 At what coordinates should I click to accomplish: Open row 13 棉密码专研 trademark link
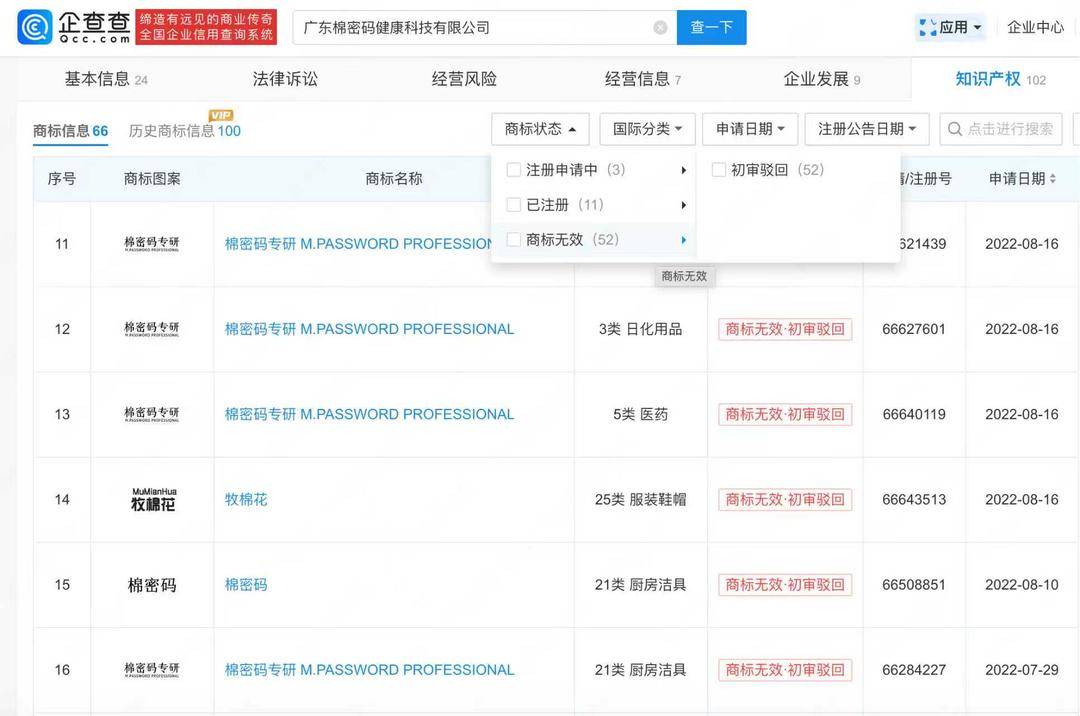coord(369,414)
